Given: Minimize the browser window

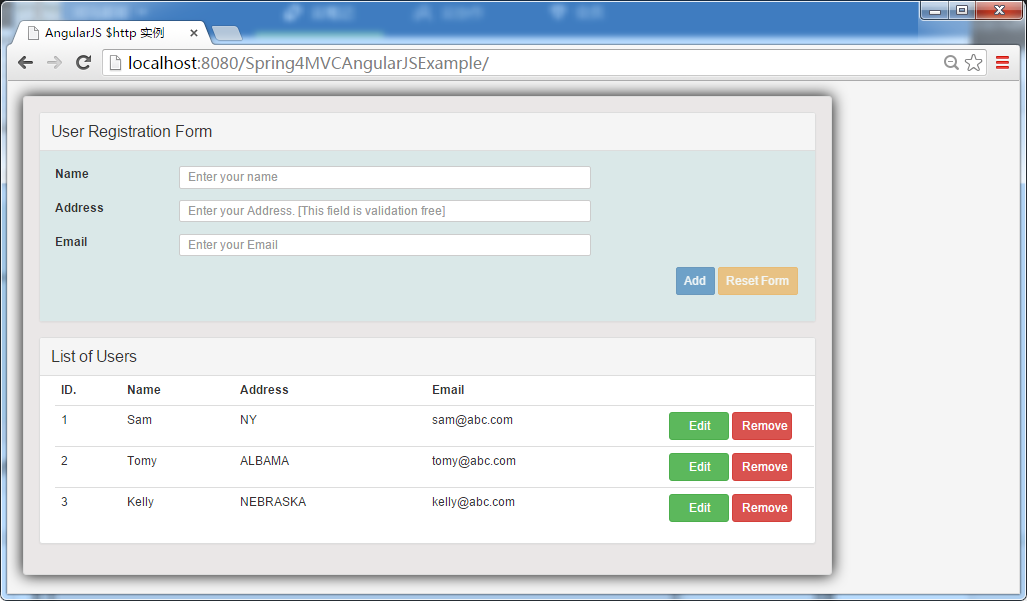Looking at the screenshot, I should click(935, 10).
